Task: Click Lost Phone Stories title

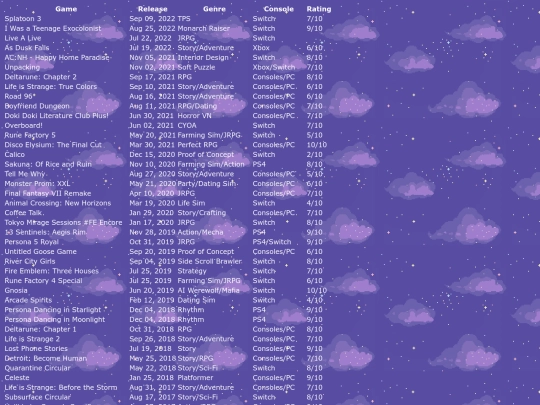Action: pos(36,349)
